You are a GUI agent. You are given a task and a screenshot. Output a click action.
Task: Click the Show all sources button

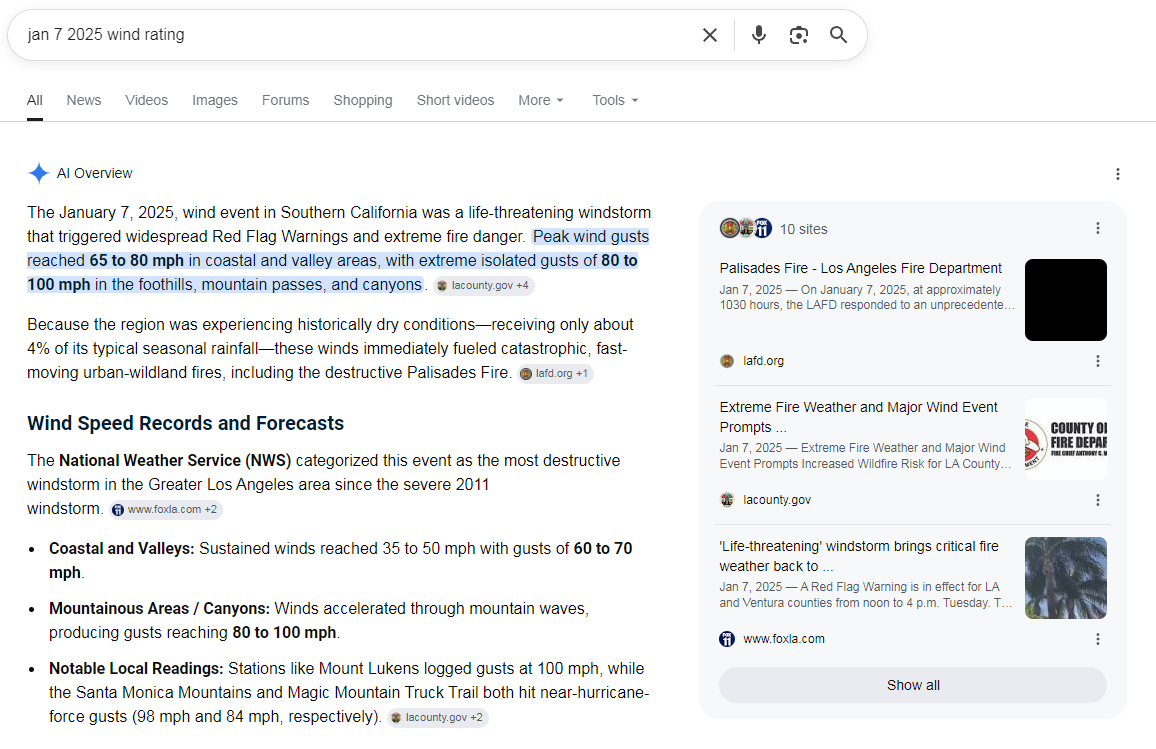(x=913, y=686)
